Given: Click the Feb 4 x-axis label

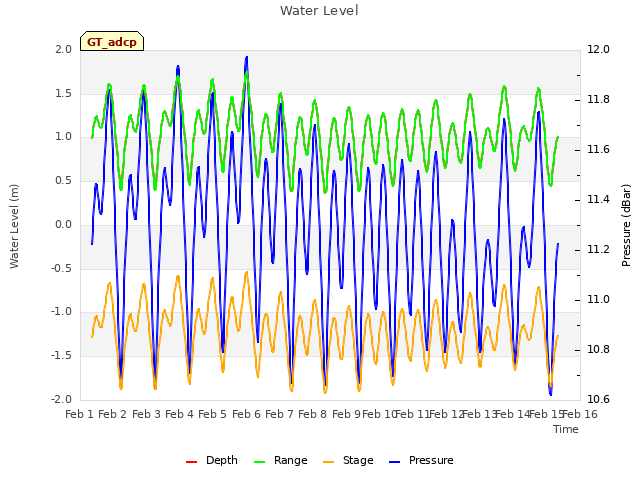Looking at the screenshot, I should pos(179,414).
